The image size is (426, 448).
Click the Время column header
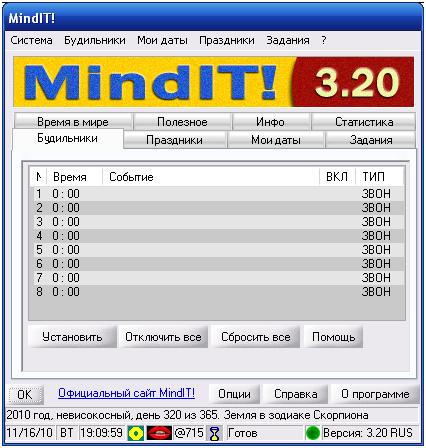click(x=74, y=177)
